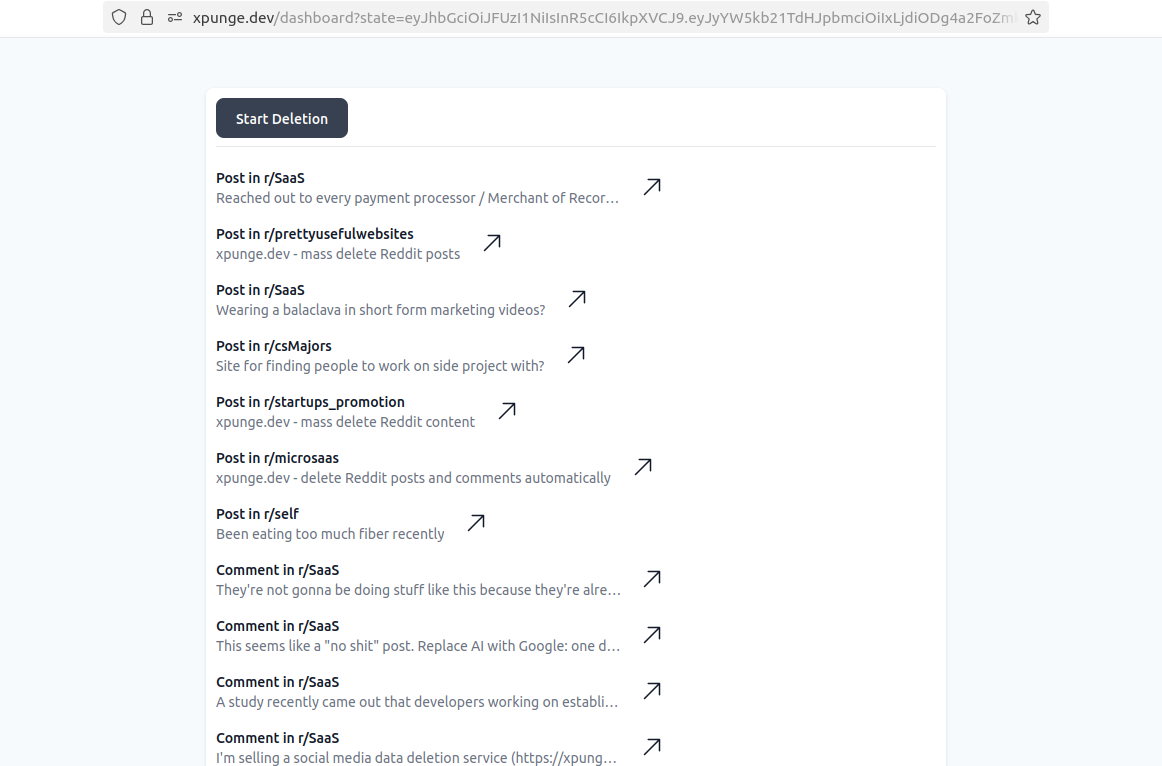Image resolution: width=1162 pixels, height=766 pixels.
Task: Open arrow link for r/startups_promotion post
Action: coord(508,410)
